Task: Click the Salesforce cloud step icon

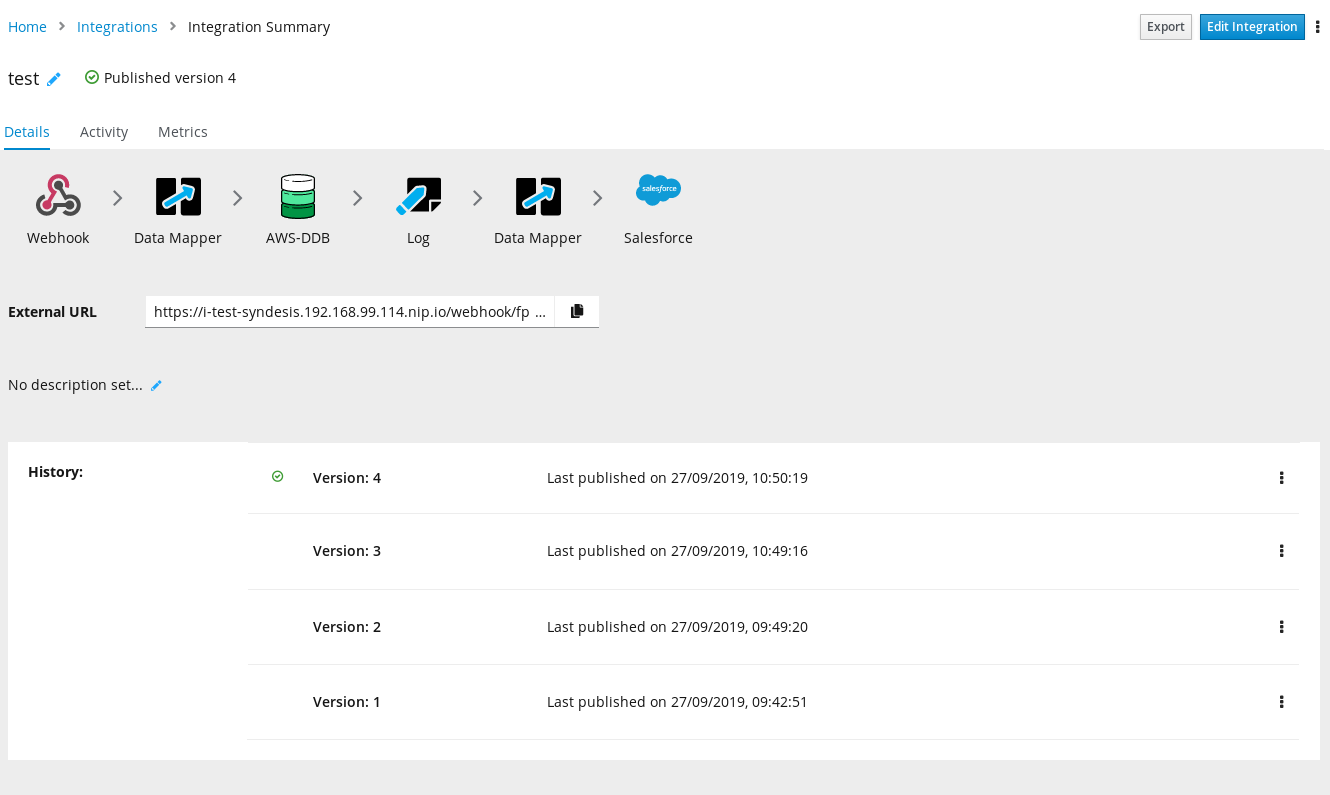Action: coord(658,189)
